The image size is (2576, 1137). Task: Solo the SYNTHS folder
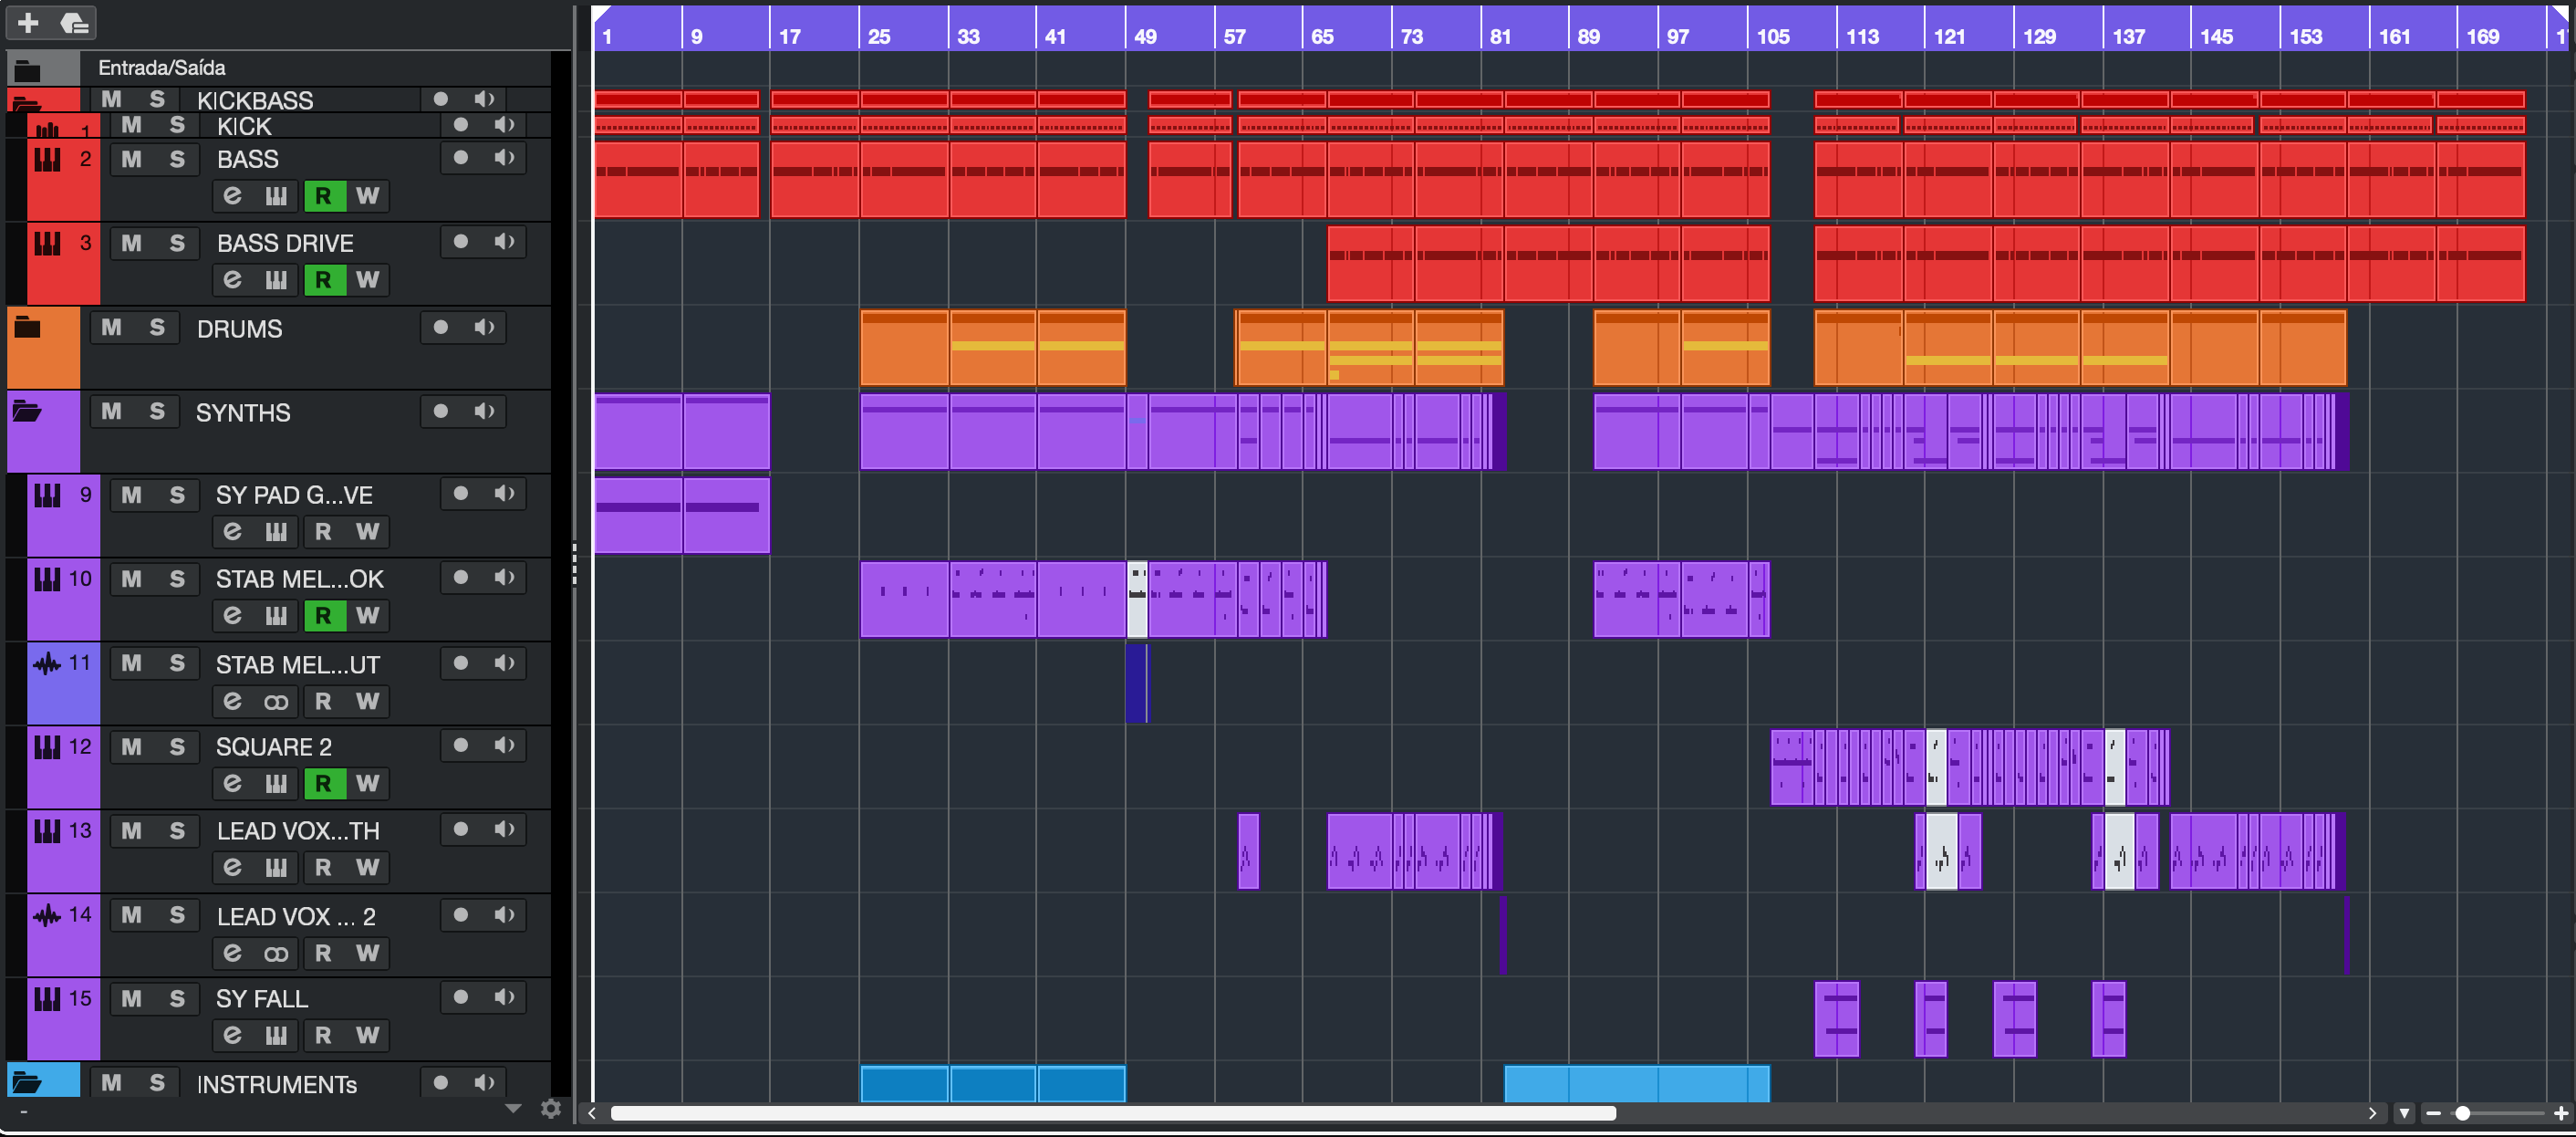(157, 411)
